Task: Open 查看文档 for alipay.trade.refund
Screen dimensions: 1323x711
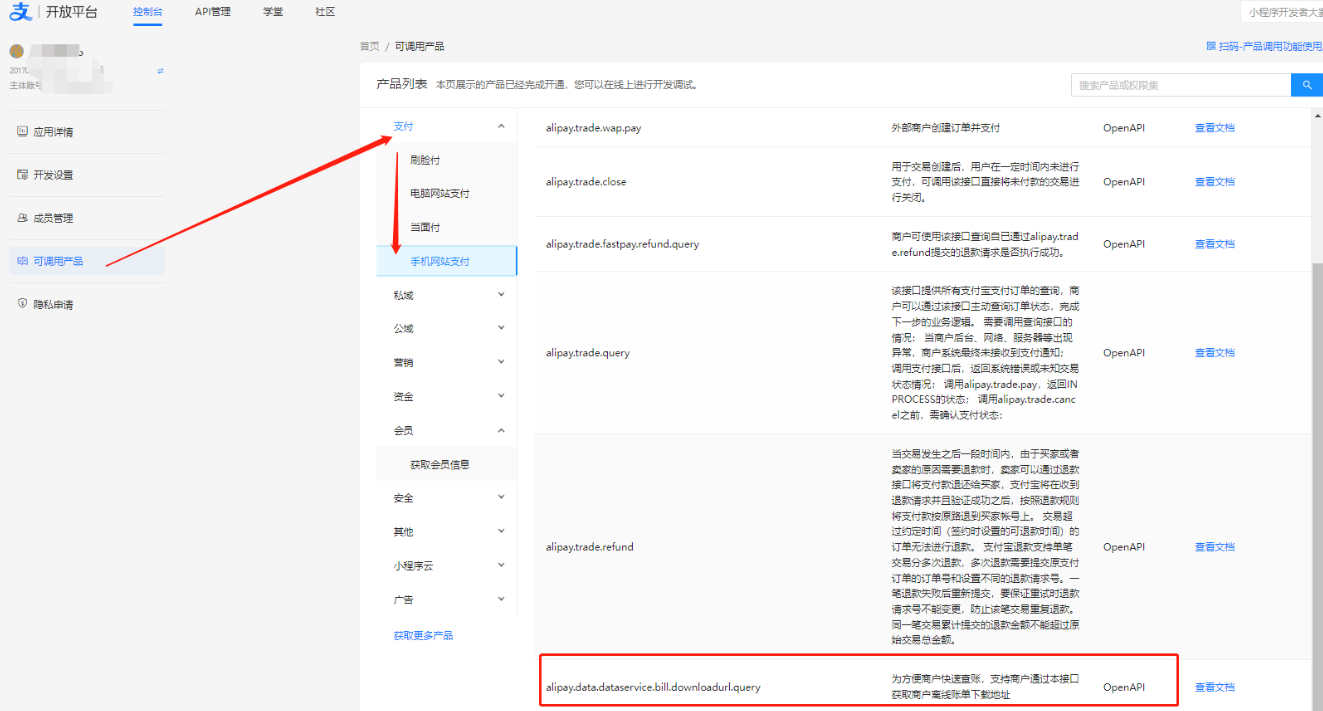Action: 1214,547
